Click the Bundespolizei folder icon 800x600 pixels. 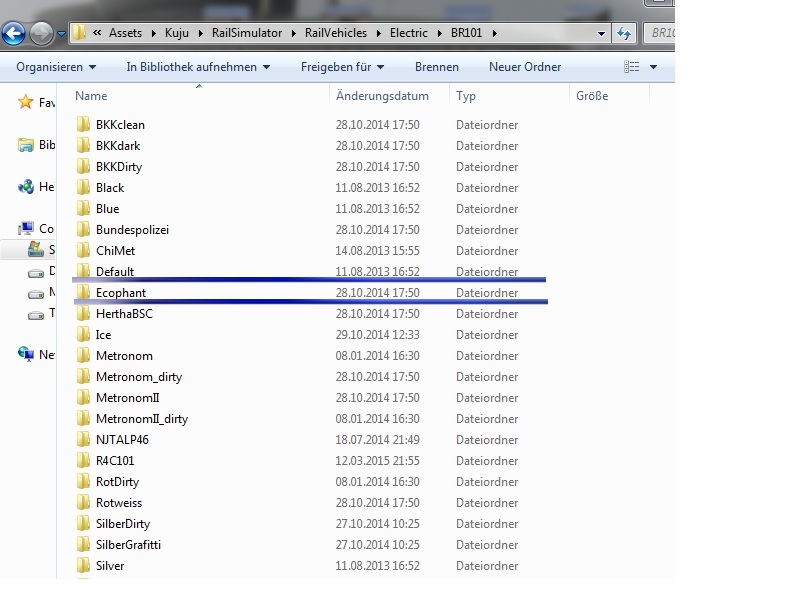83,230
